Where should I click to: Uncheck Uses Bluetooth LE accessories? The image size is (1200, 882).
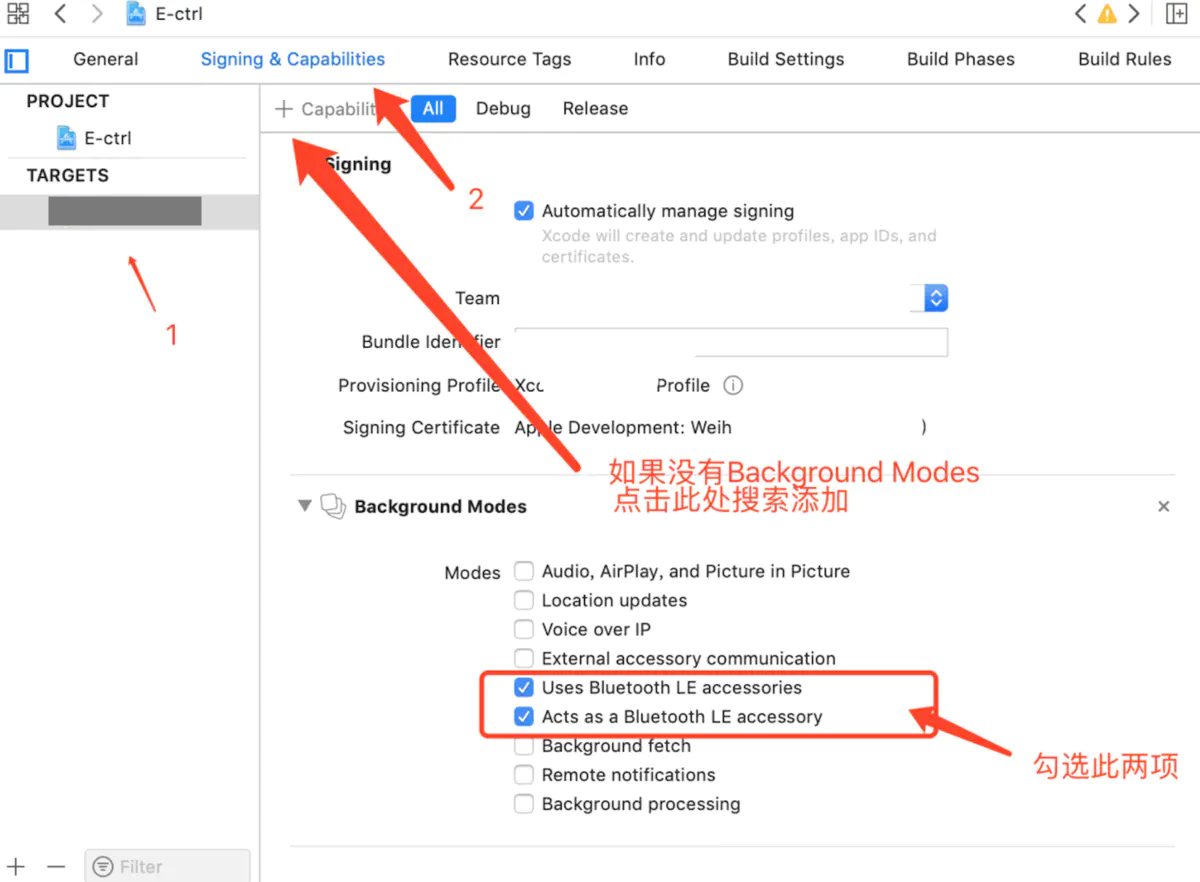524,688
